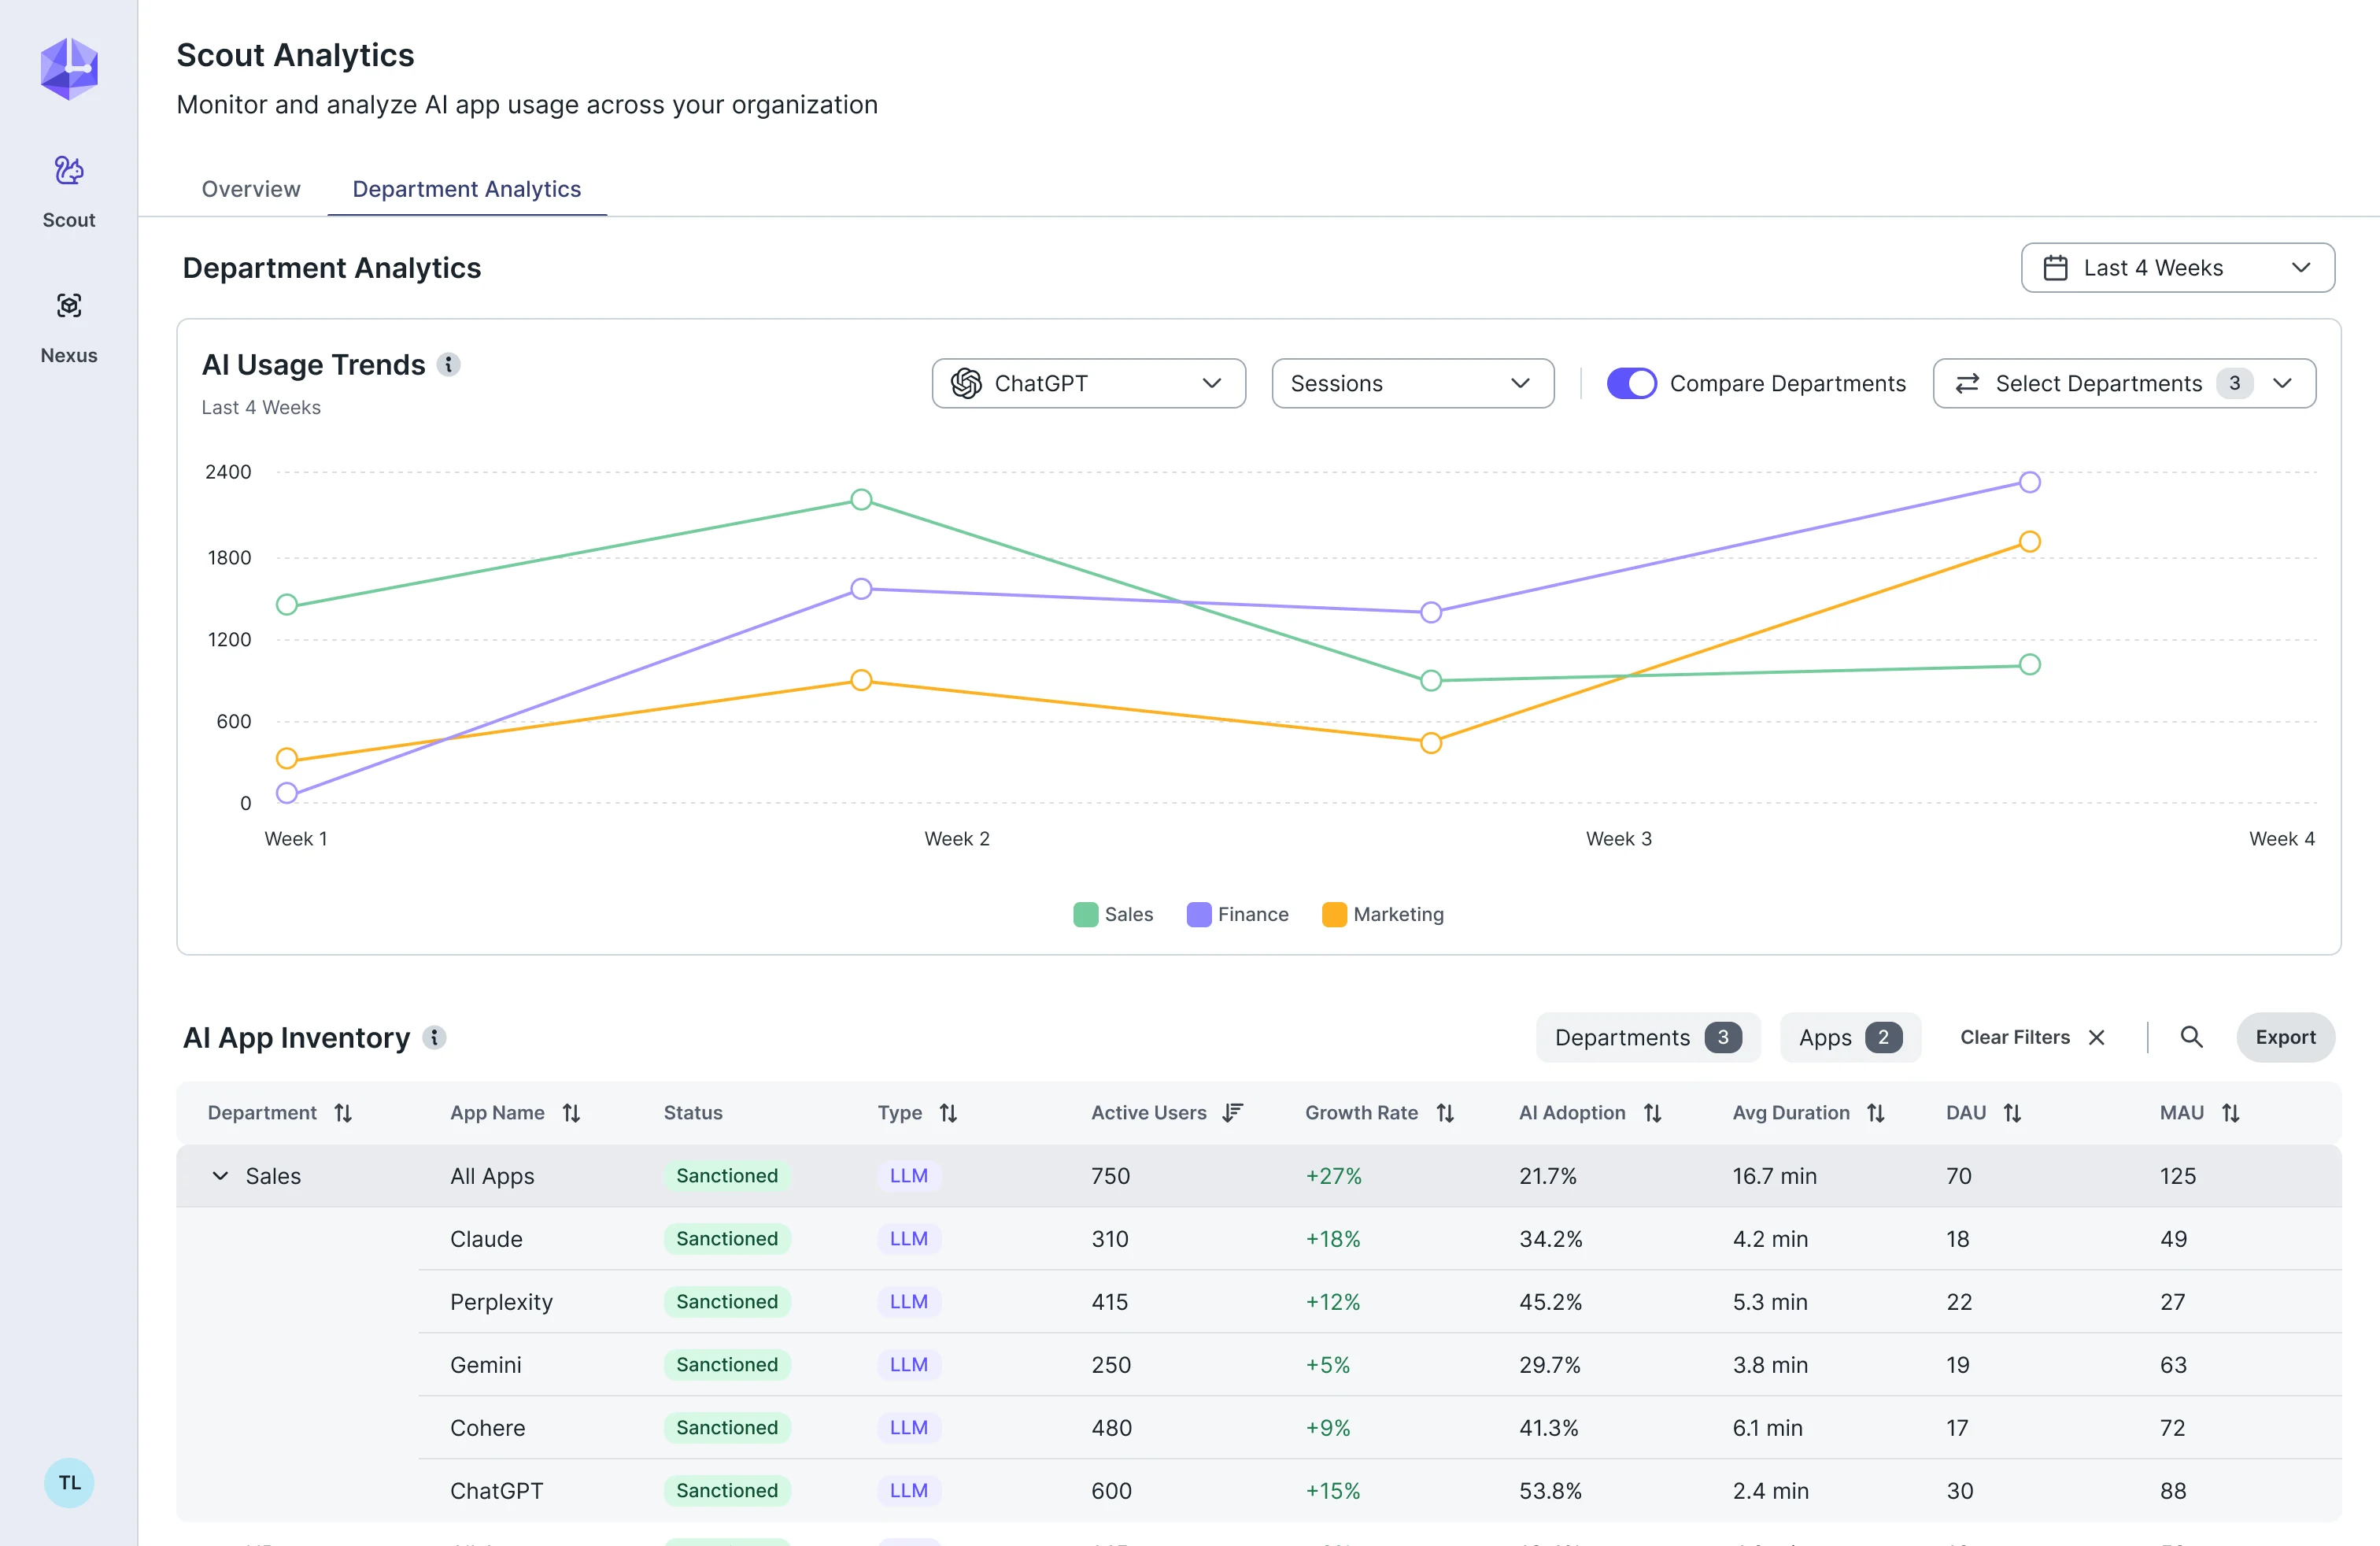
Task: Toggle Finance legend color swatch
Action: pos(1198,915)
